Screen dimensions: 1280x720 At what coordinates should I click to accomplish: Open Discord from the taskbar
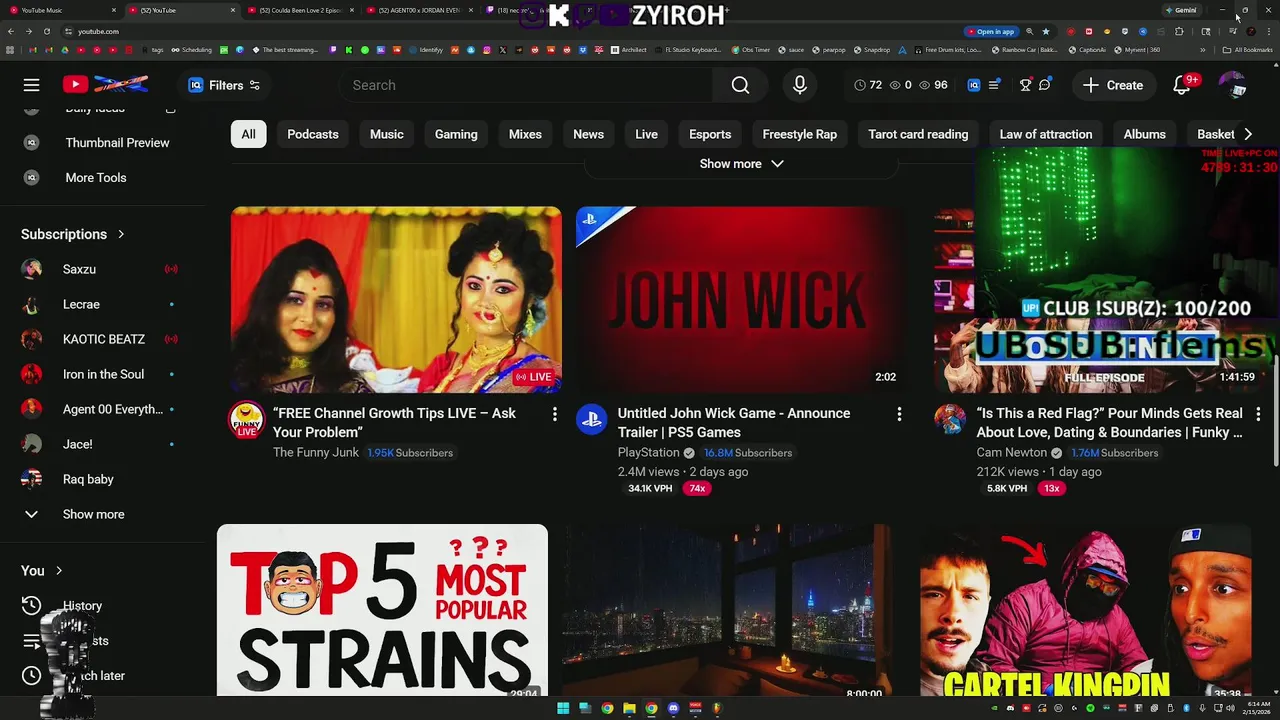pos(673,708)
